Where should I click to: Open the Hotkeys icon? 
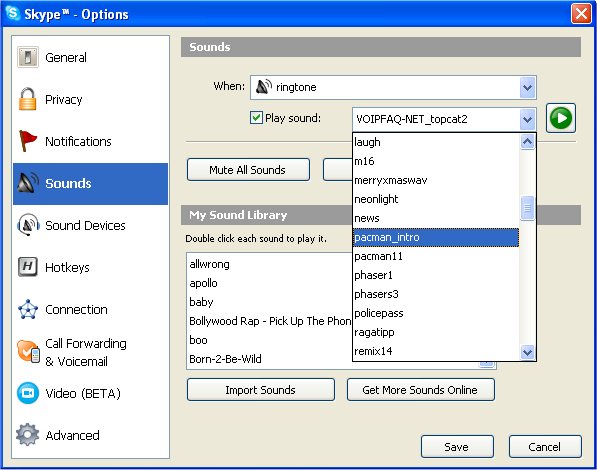point(28,267)
